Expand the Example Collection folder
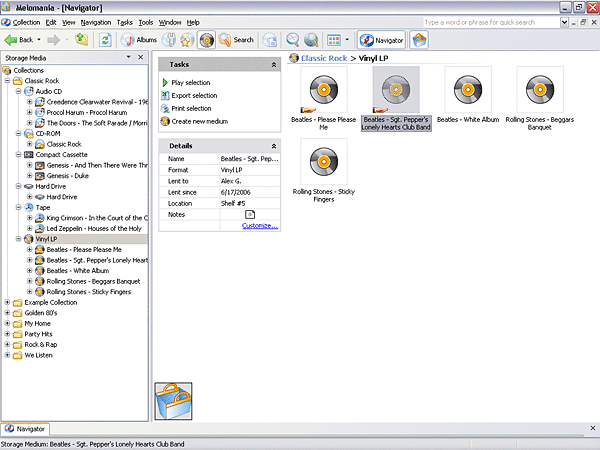Viewport: 600px width, 450px height. point(7,302)
